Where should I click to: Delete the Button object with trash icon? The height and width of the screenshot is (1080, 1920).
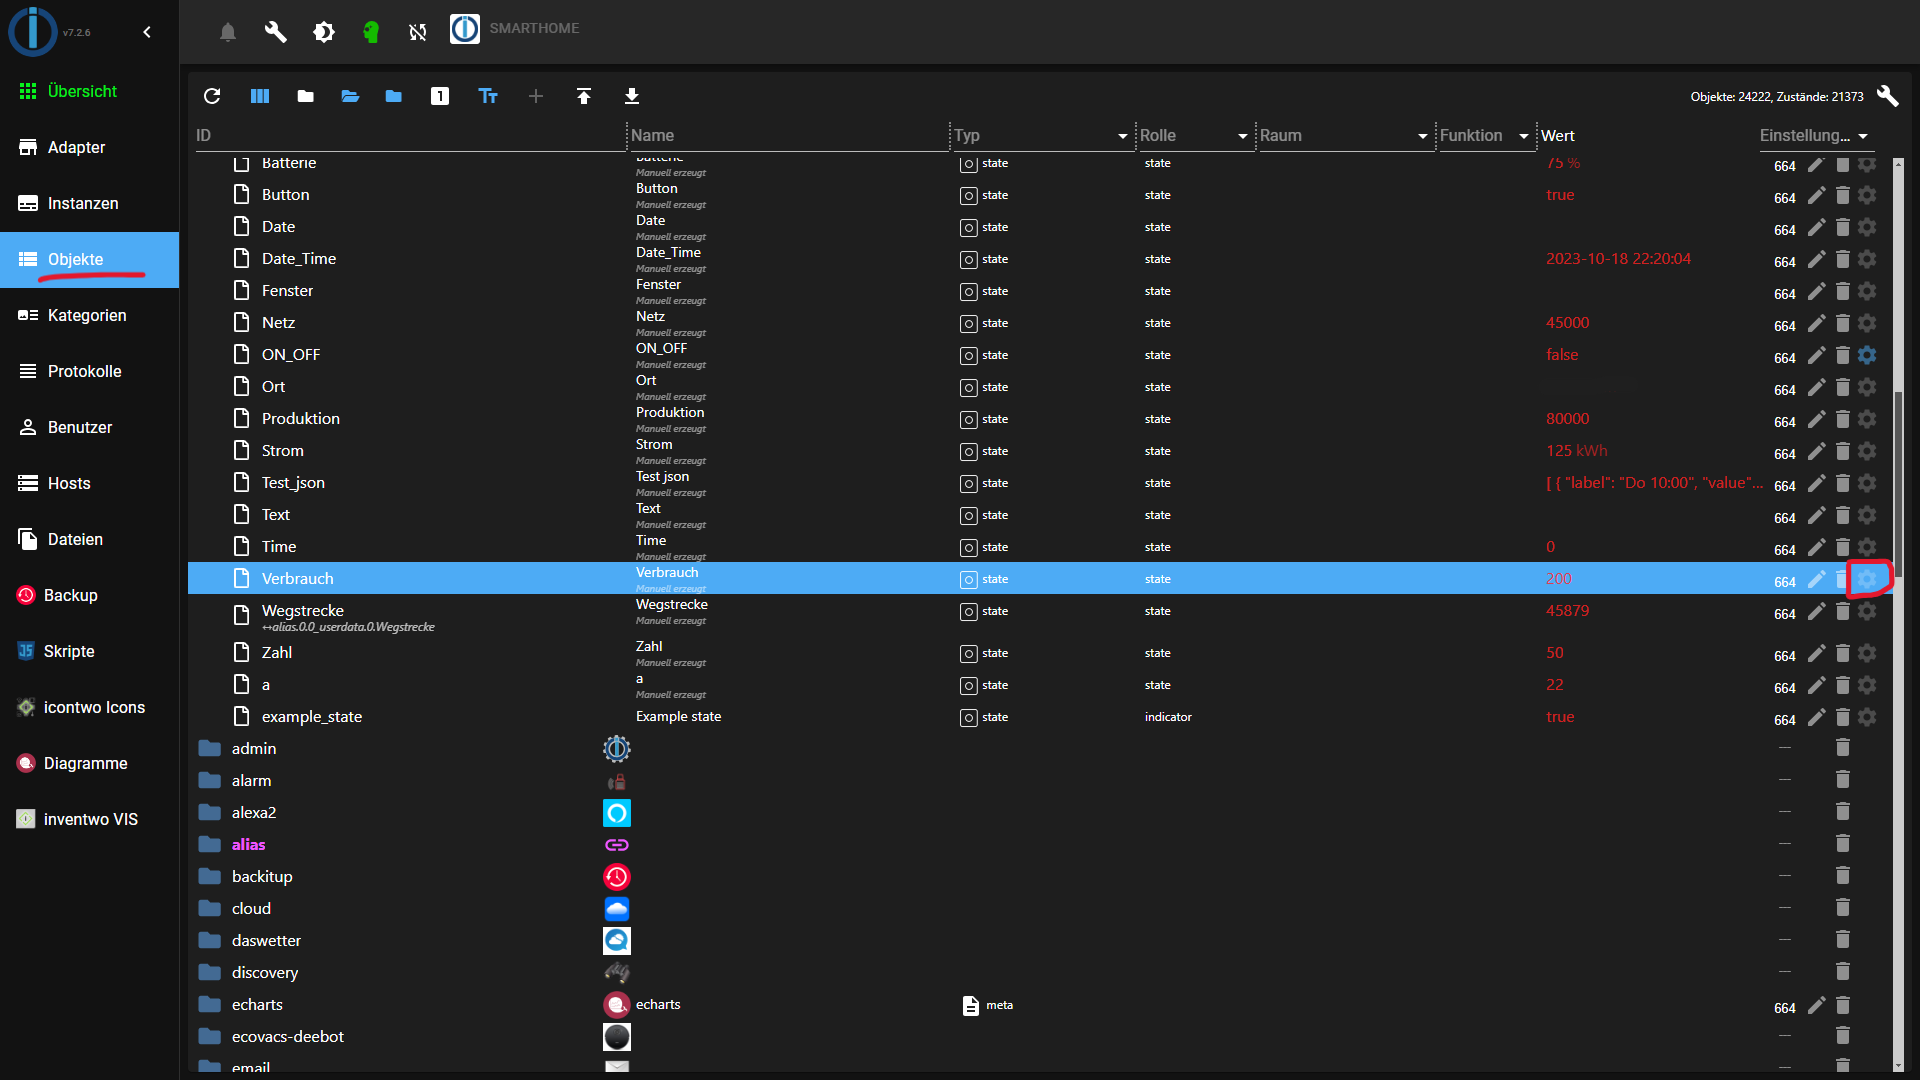tap(1842, 195)
